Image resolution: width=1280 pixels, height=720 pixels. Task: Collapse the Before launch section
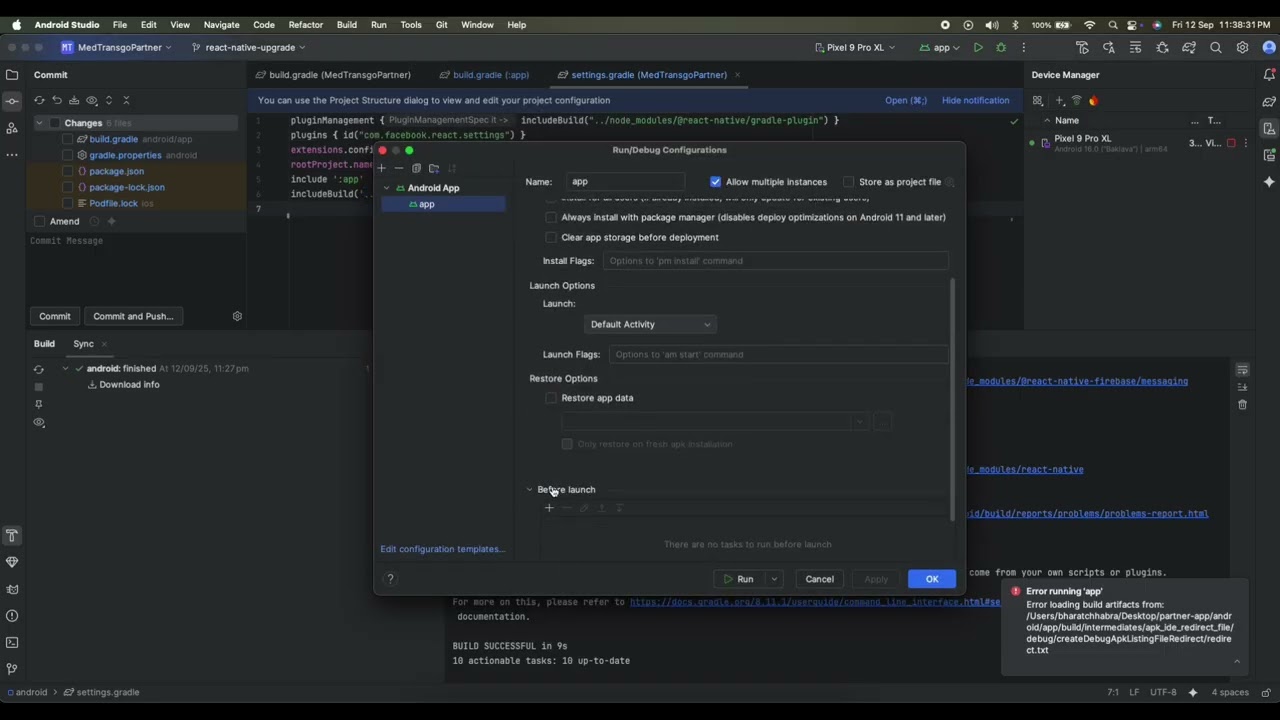coord(530,490)
